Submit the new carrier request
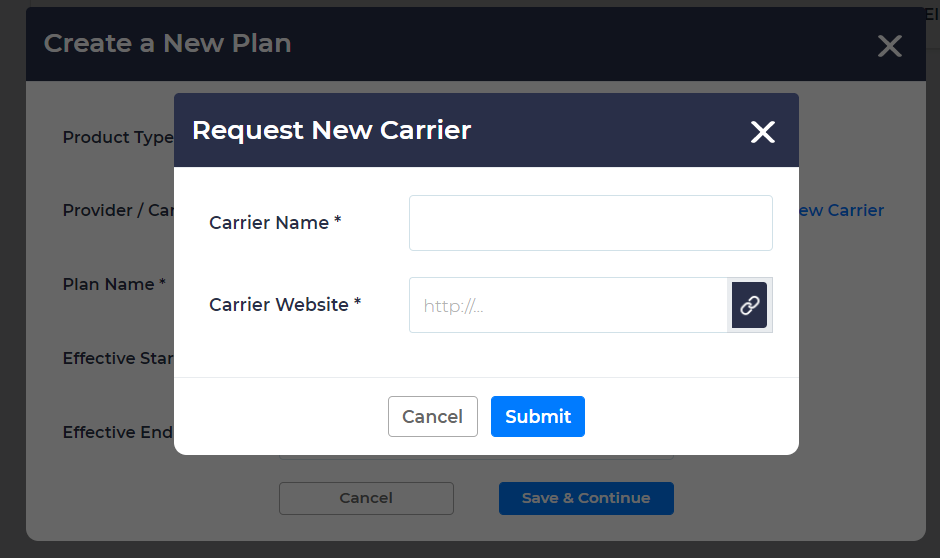940x558 pixels. coord(538,417)
